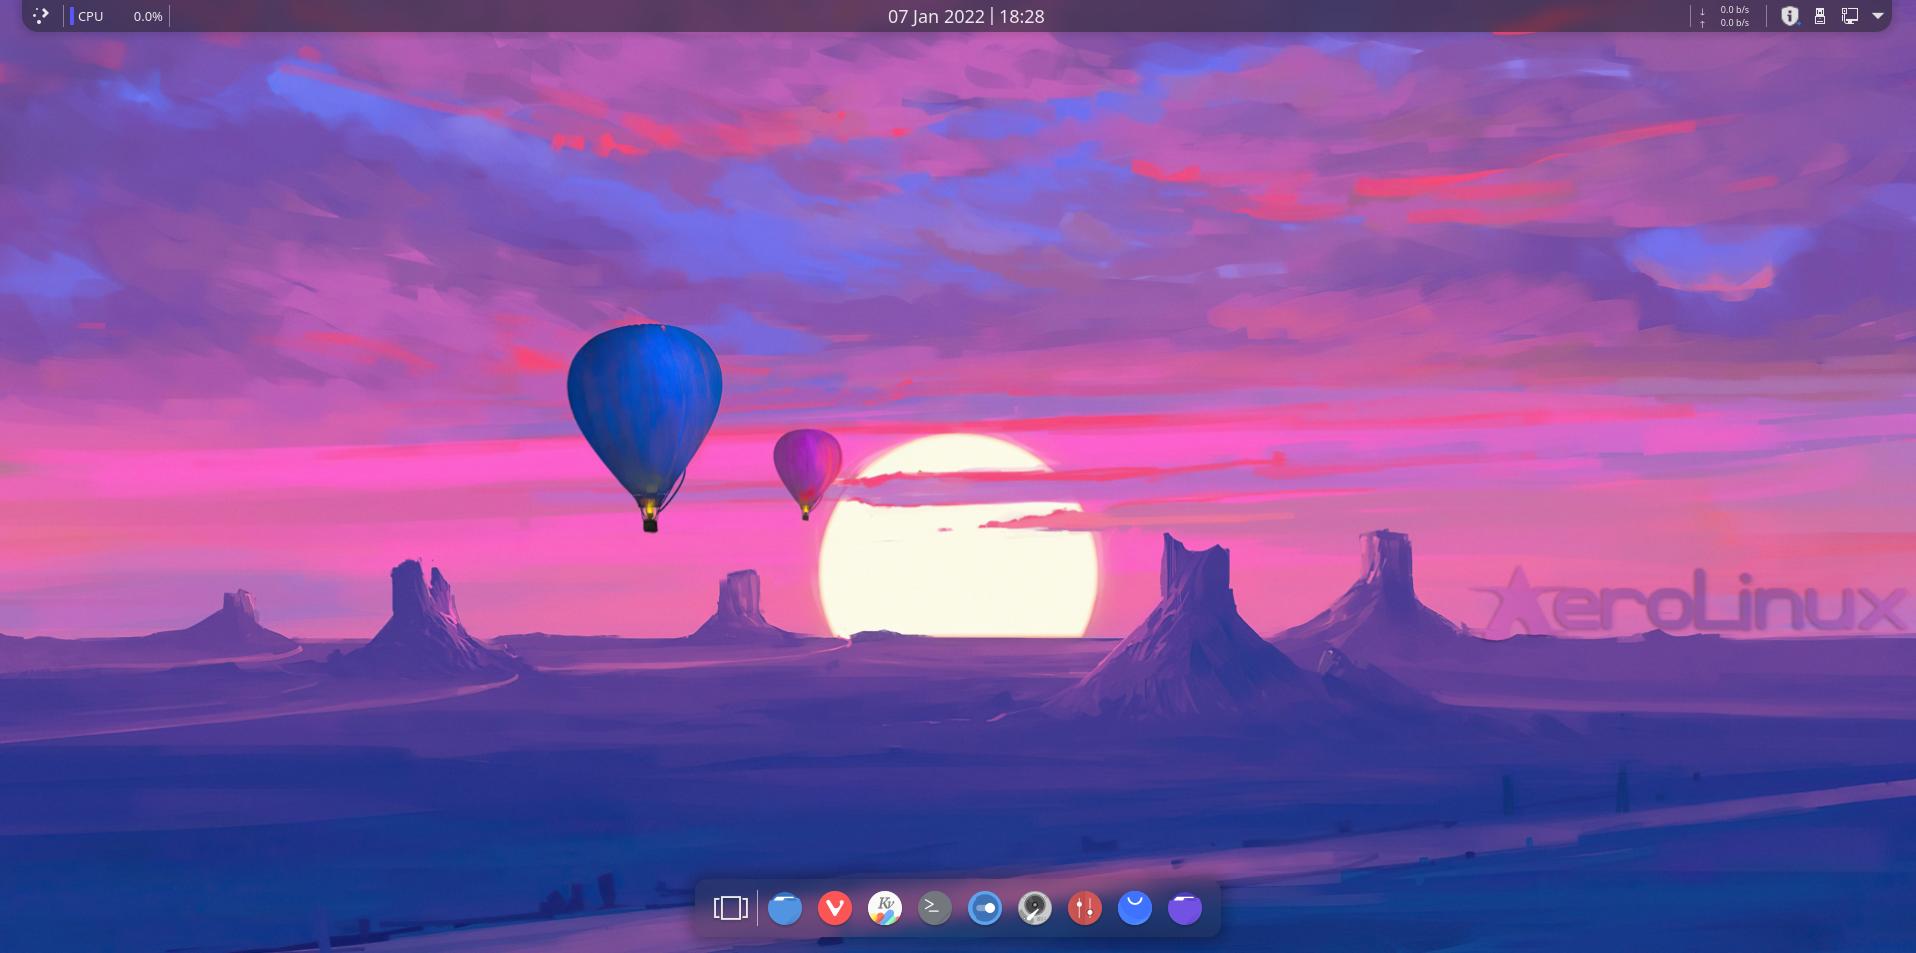1916x953 pixels.
Task: Click the CPU usage monitor widget
Action: 119,16
